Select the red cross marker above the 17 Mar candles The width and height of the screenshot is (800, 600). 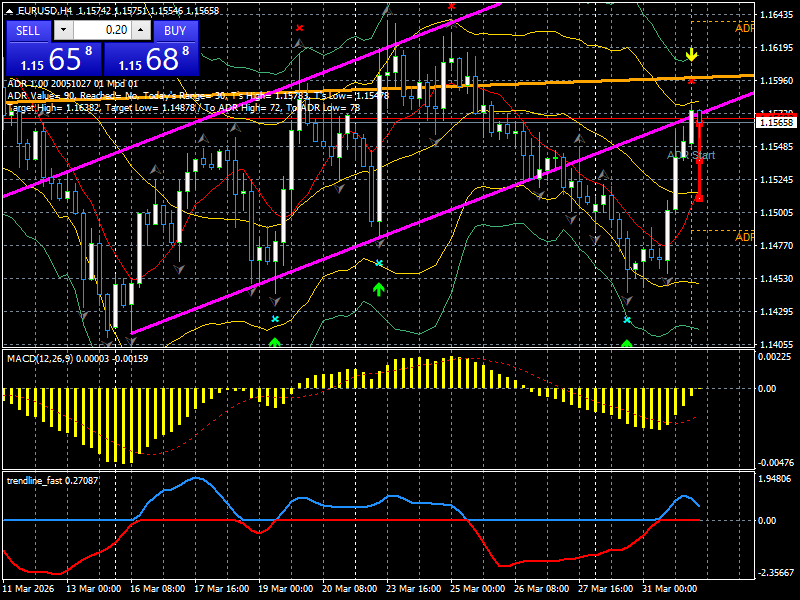pyautogui.click(x=299, y=28)
